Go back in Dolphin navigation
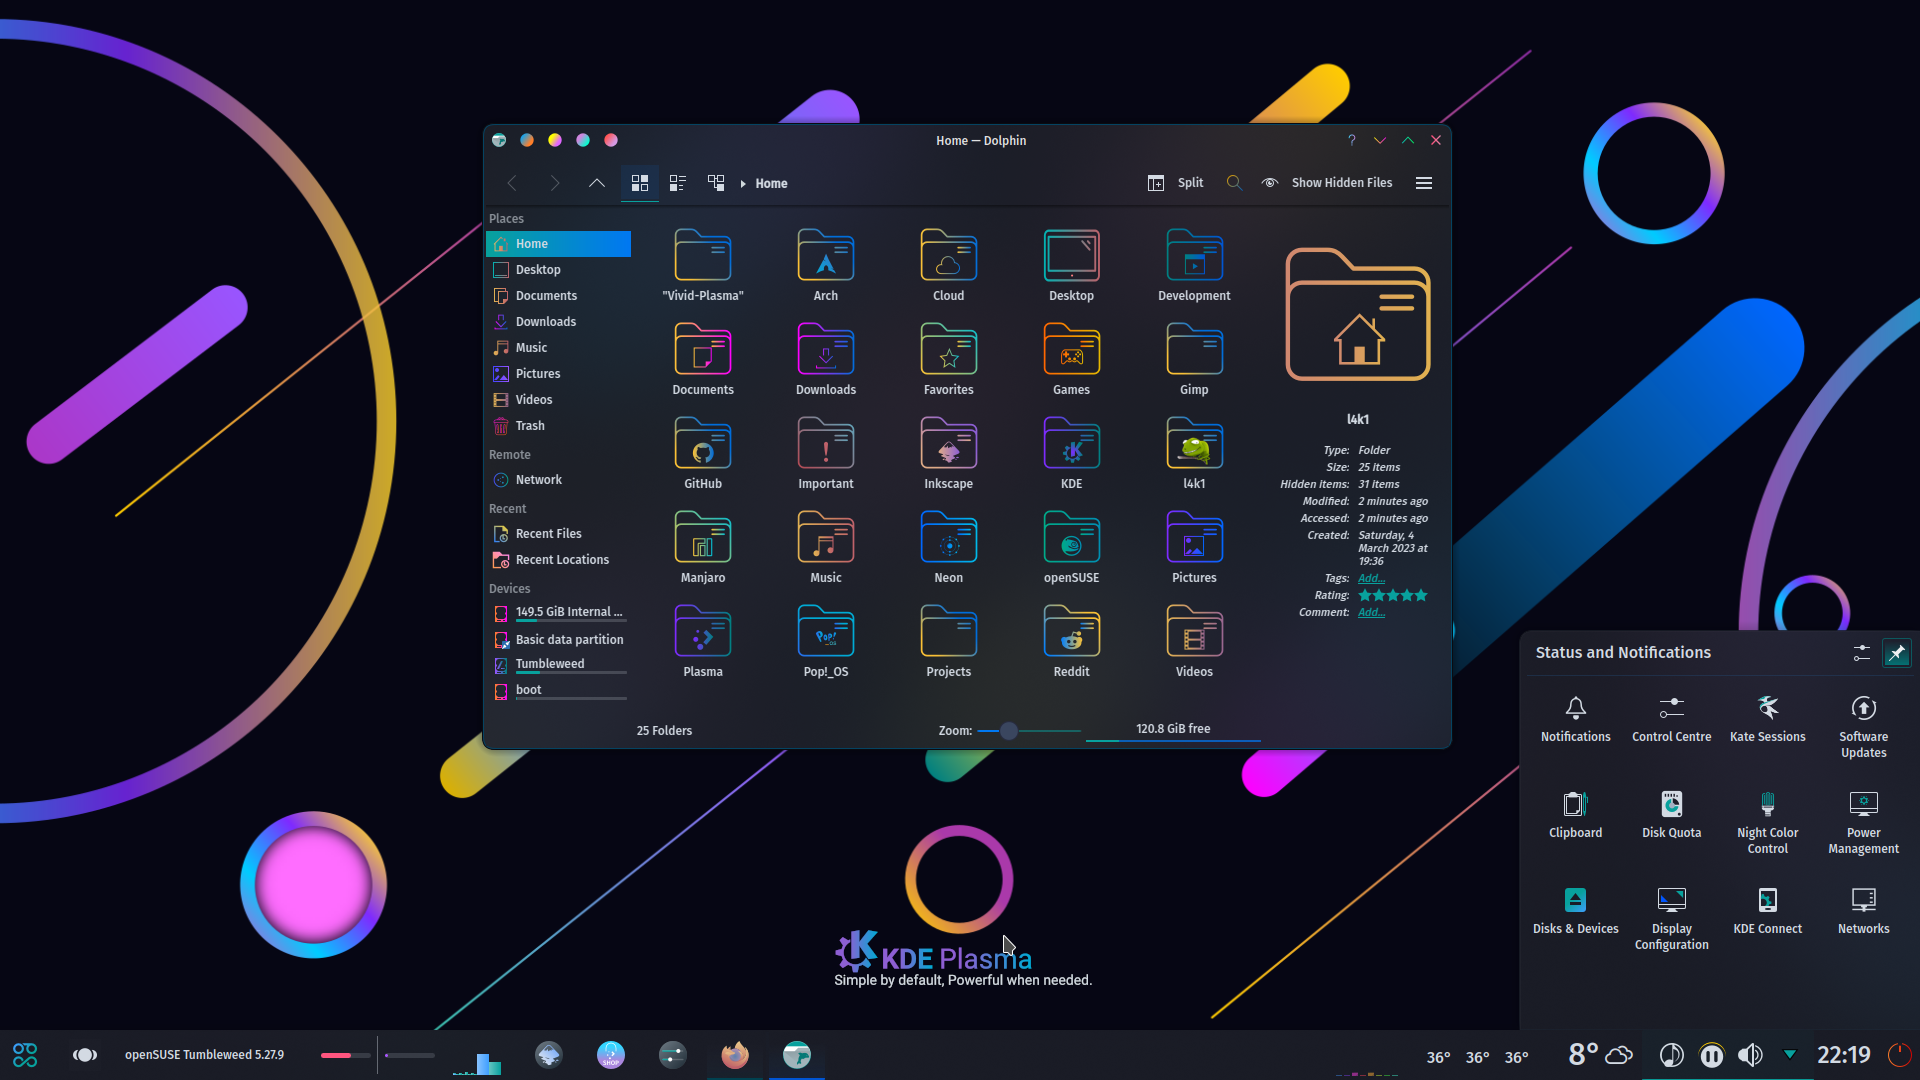The height and width of the screenshot is (1080, 1920). click(x=512, y=183)
